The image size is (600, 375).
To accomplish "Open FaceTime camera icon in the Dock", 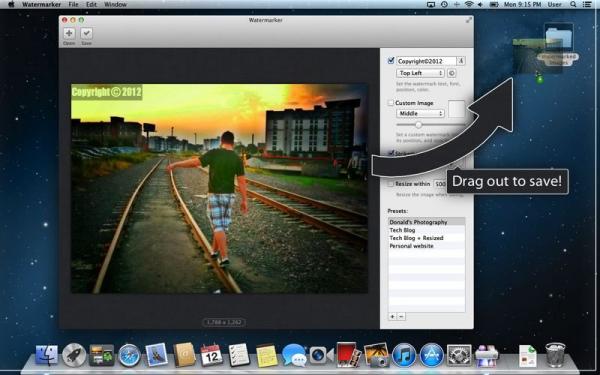I will coord(321,355).
